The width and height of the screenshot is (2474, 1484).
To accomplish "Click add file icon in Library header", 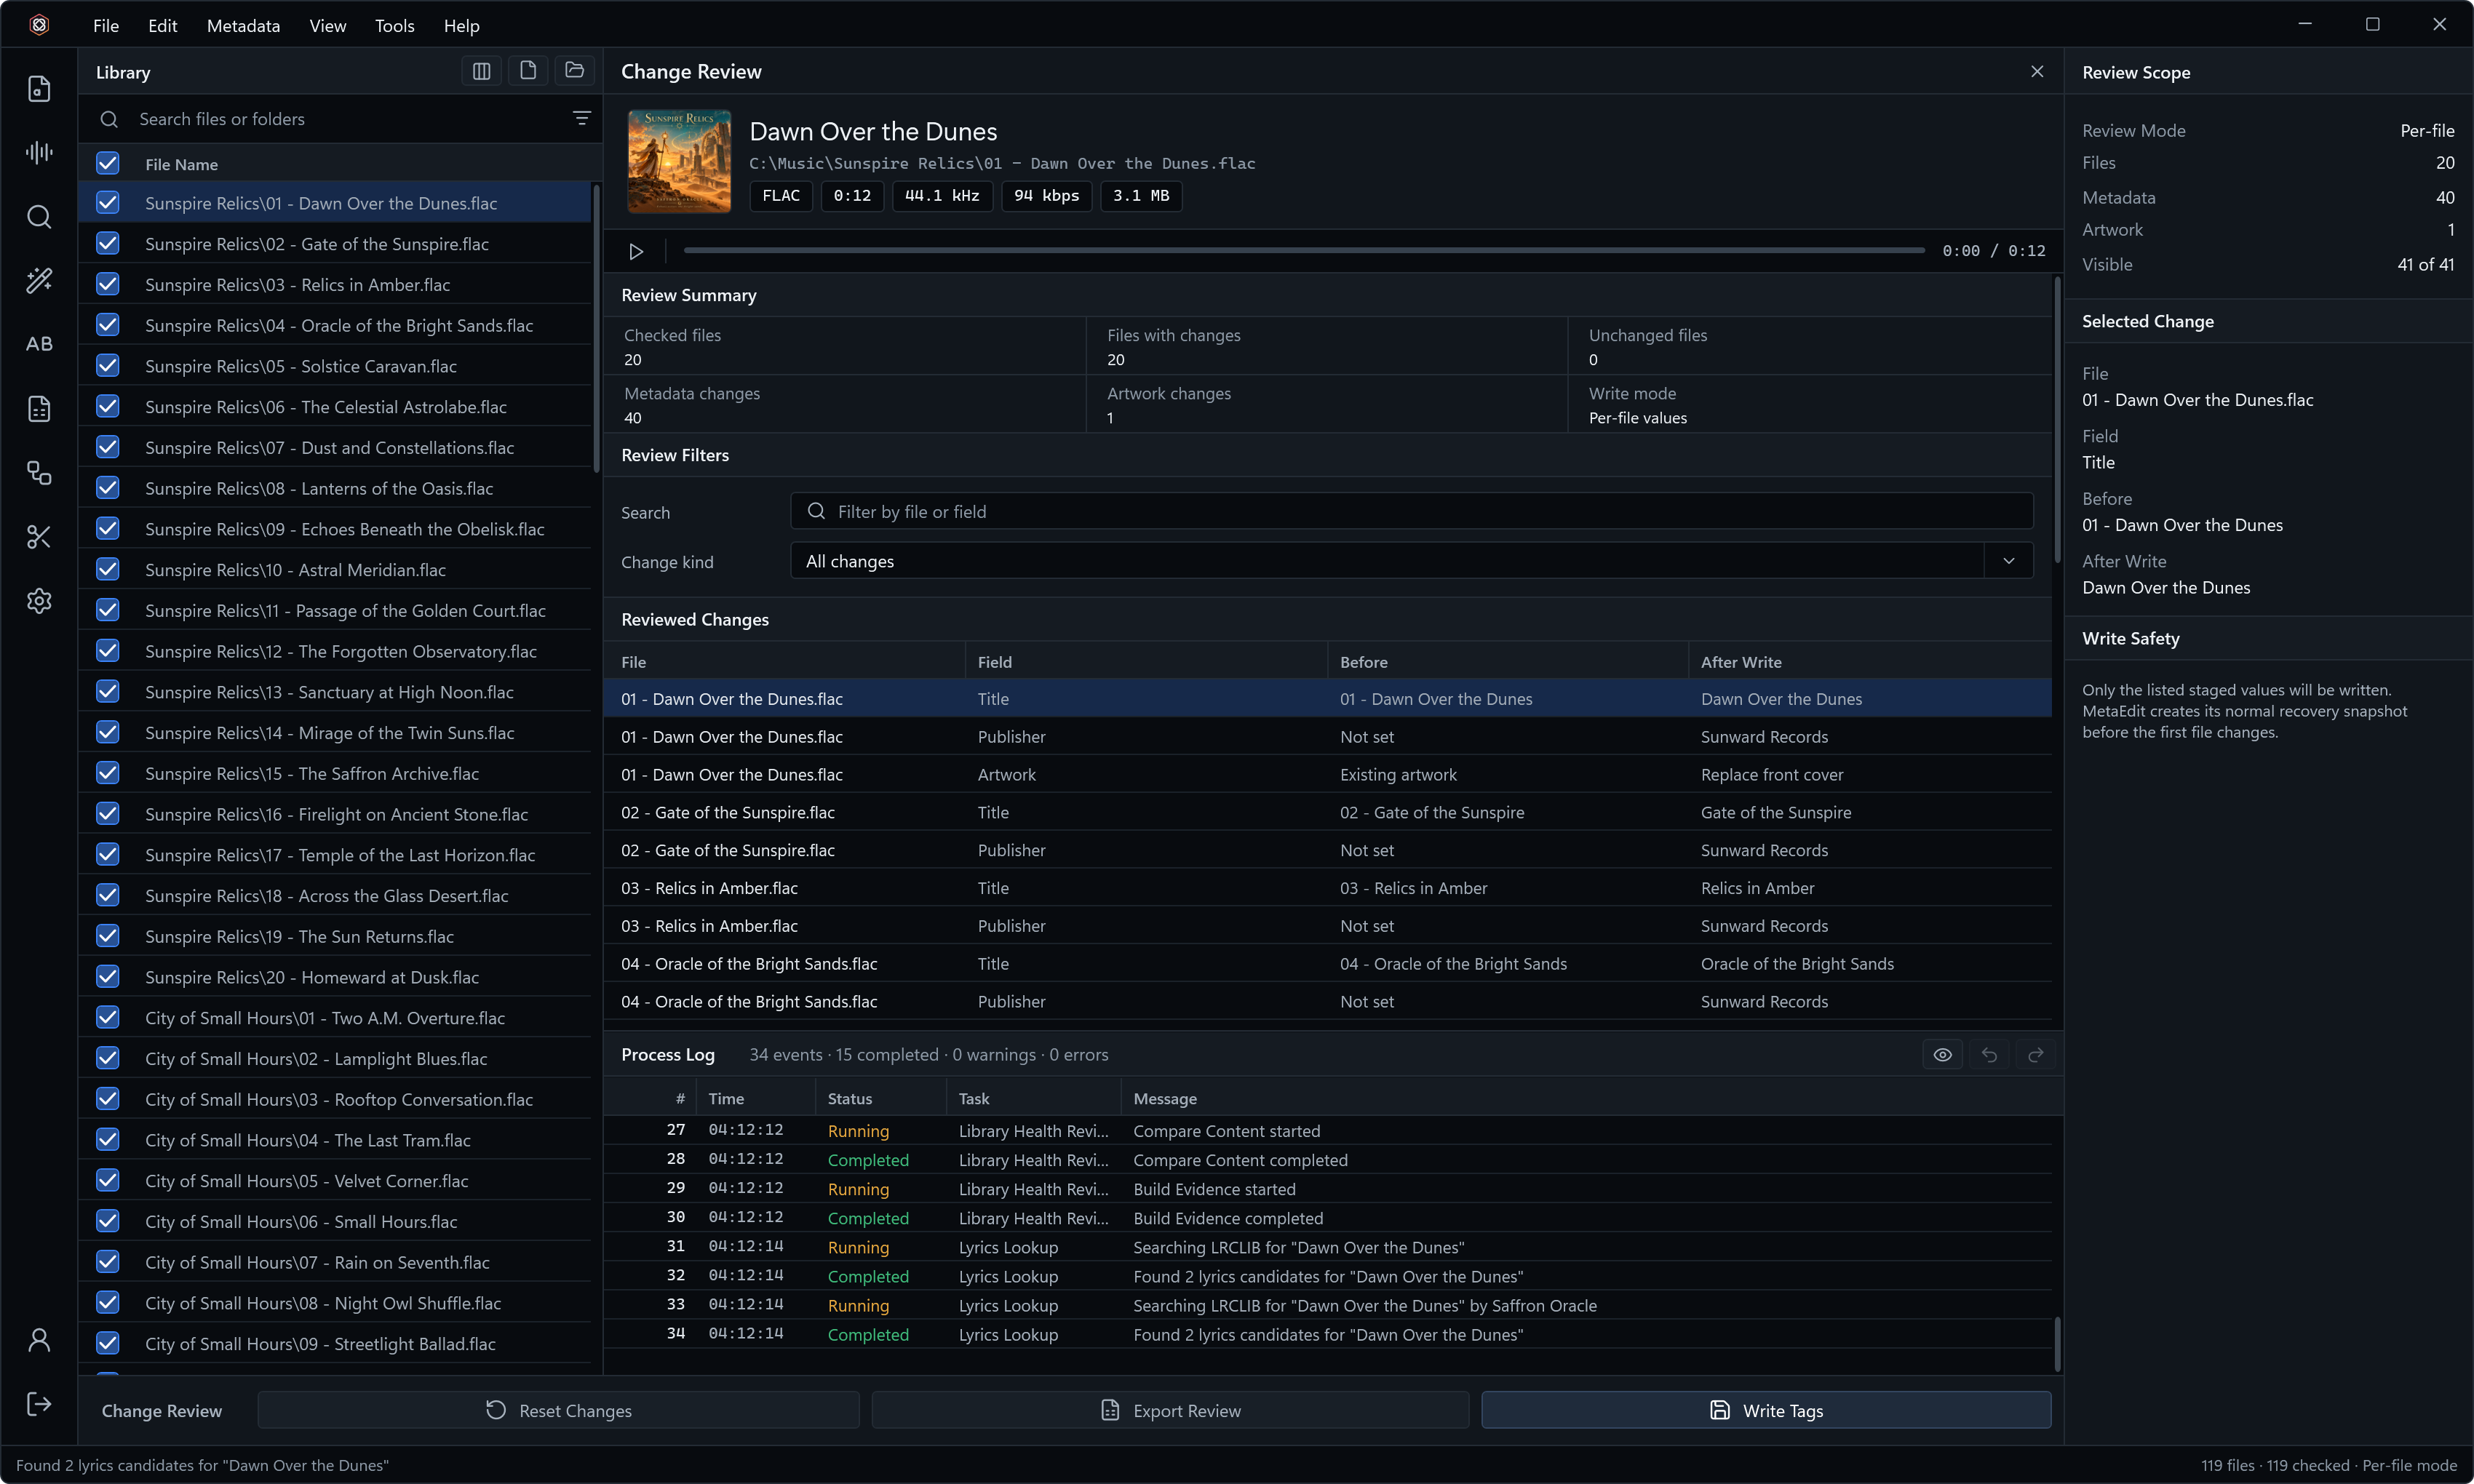I will 528,71.
